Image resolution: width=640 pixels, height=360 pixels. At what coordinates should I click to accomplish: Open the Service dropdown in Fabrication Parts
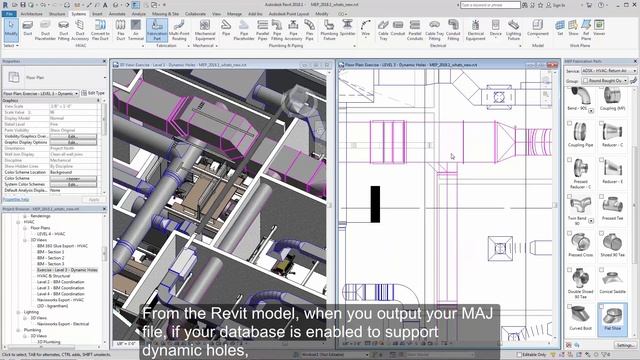609,71
